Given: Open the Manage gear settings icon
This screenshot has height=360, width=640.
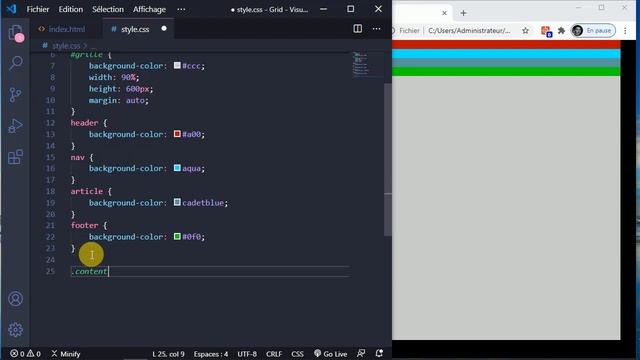Looking at the screenshot, I should (x=16, y=330).
